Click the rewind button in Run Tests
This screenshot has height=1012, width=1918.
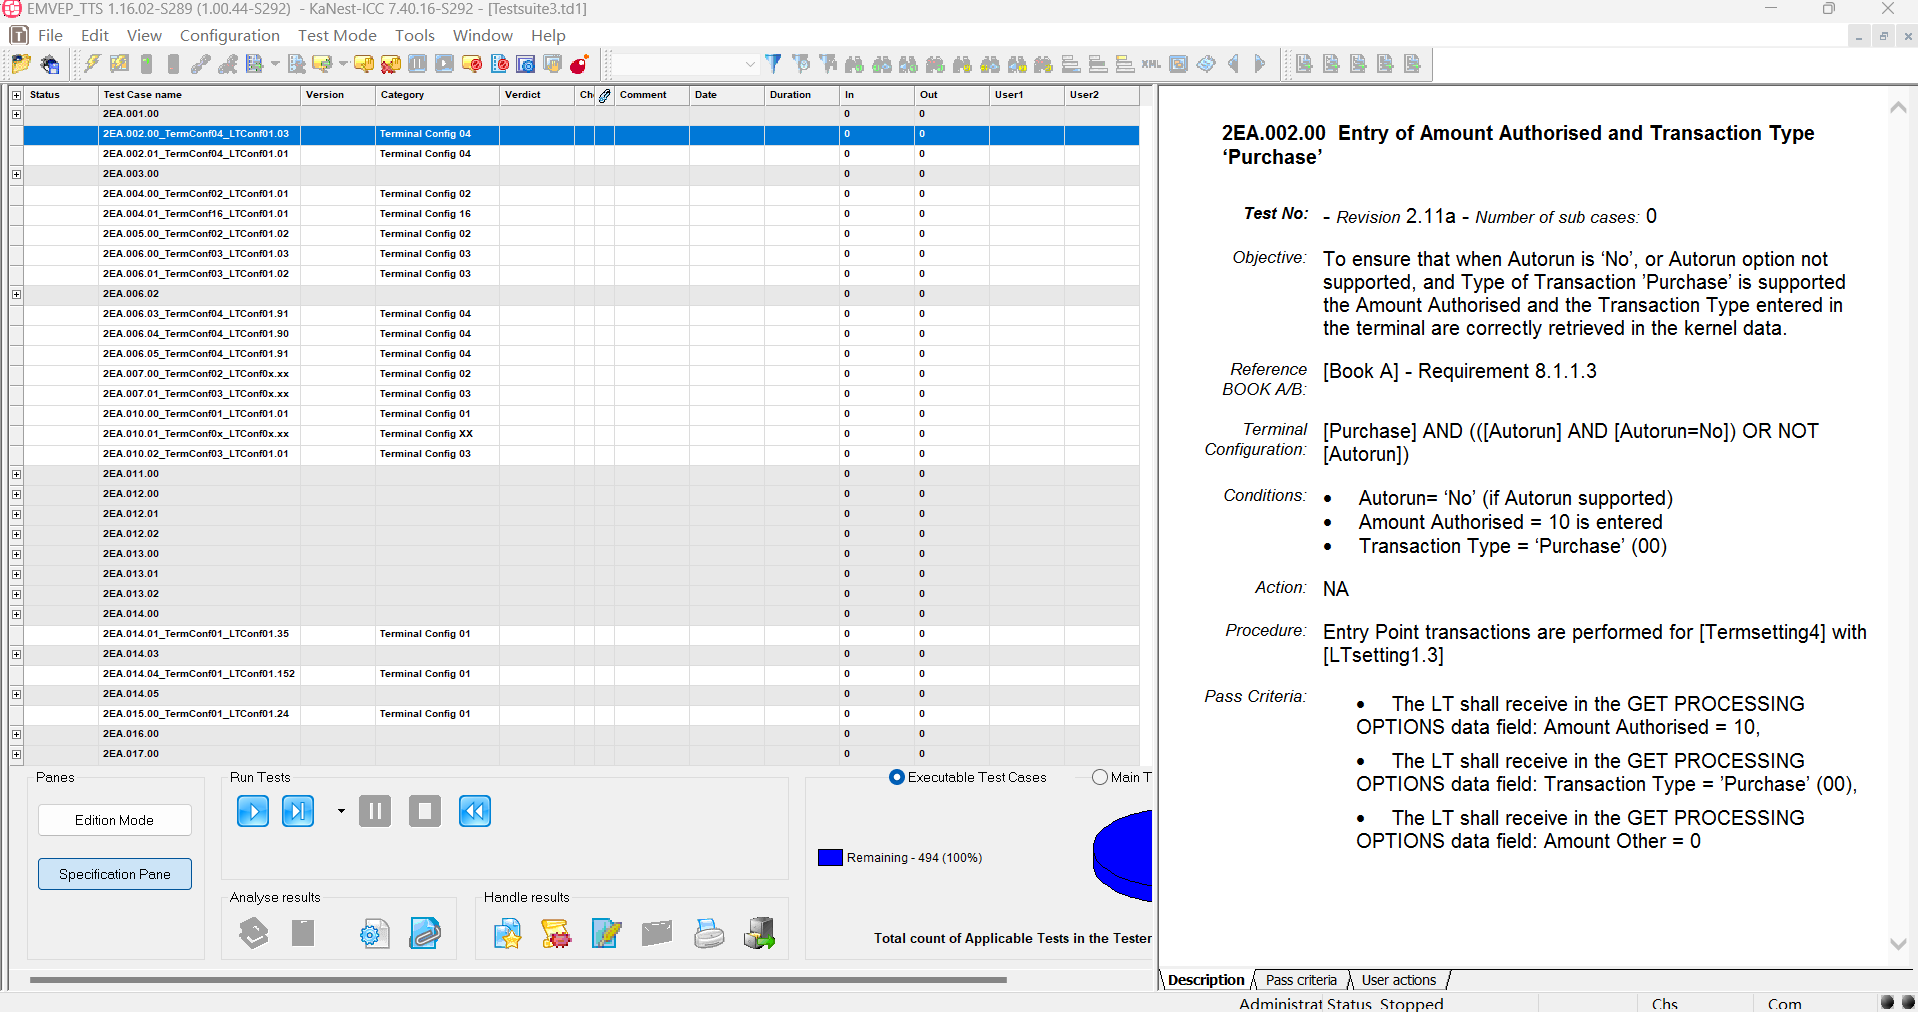tap(475, 811)
